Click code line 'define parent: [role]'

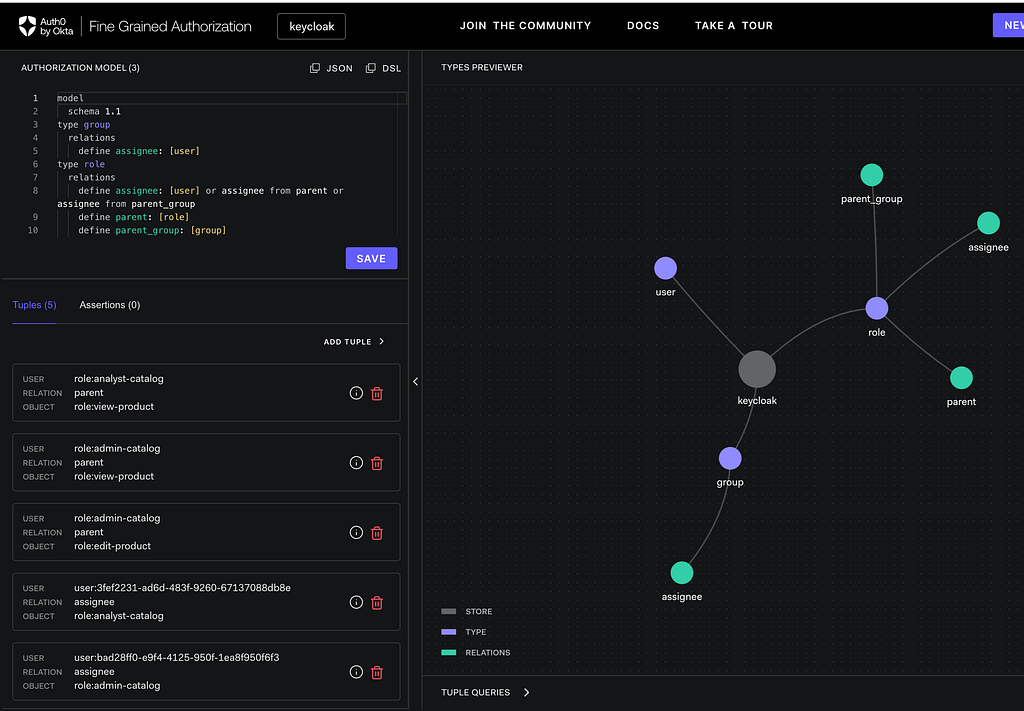point(133,217)
